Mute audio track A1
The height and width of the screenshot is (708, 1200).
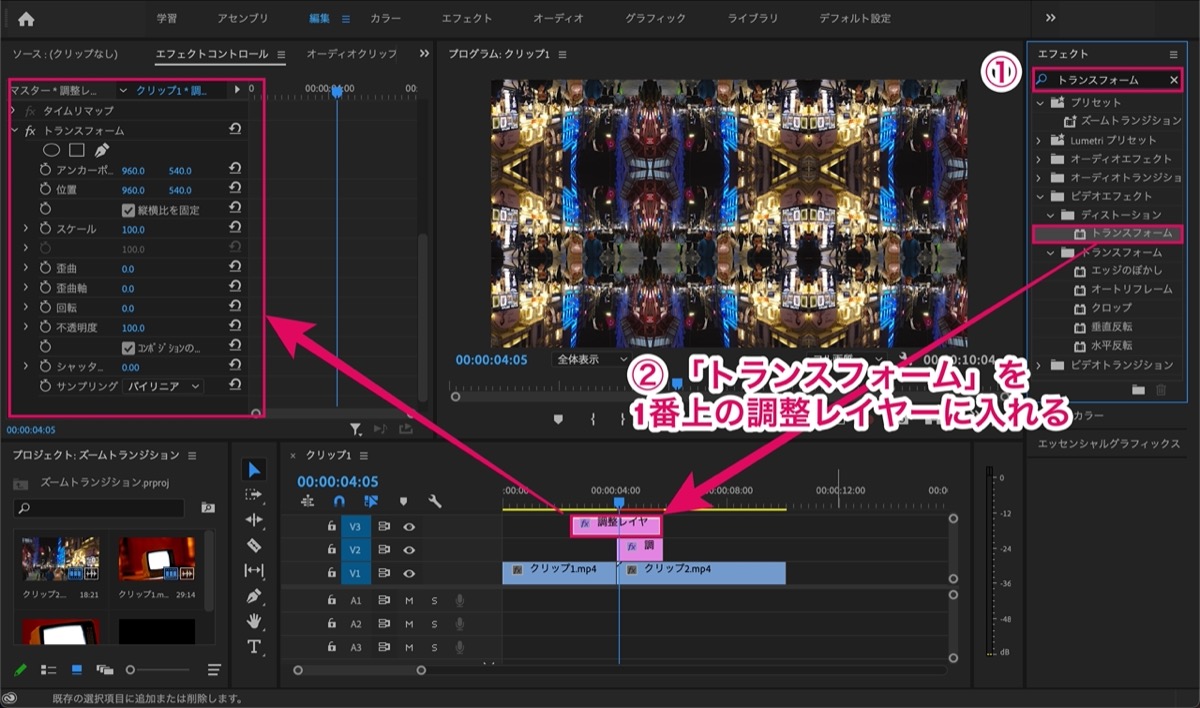coord(409,600)
